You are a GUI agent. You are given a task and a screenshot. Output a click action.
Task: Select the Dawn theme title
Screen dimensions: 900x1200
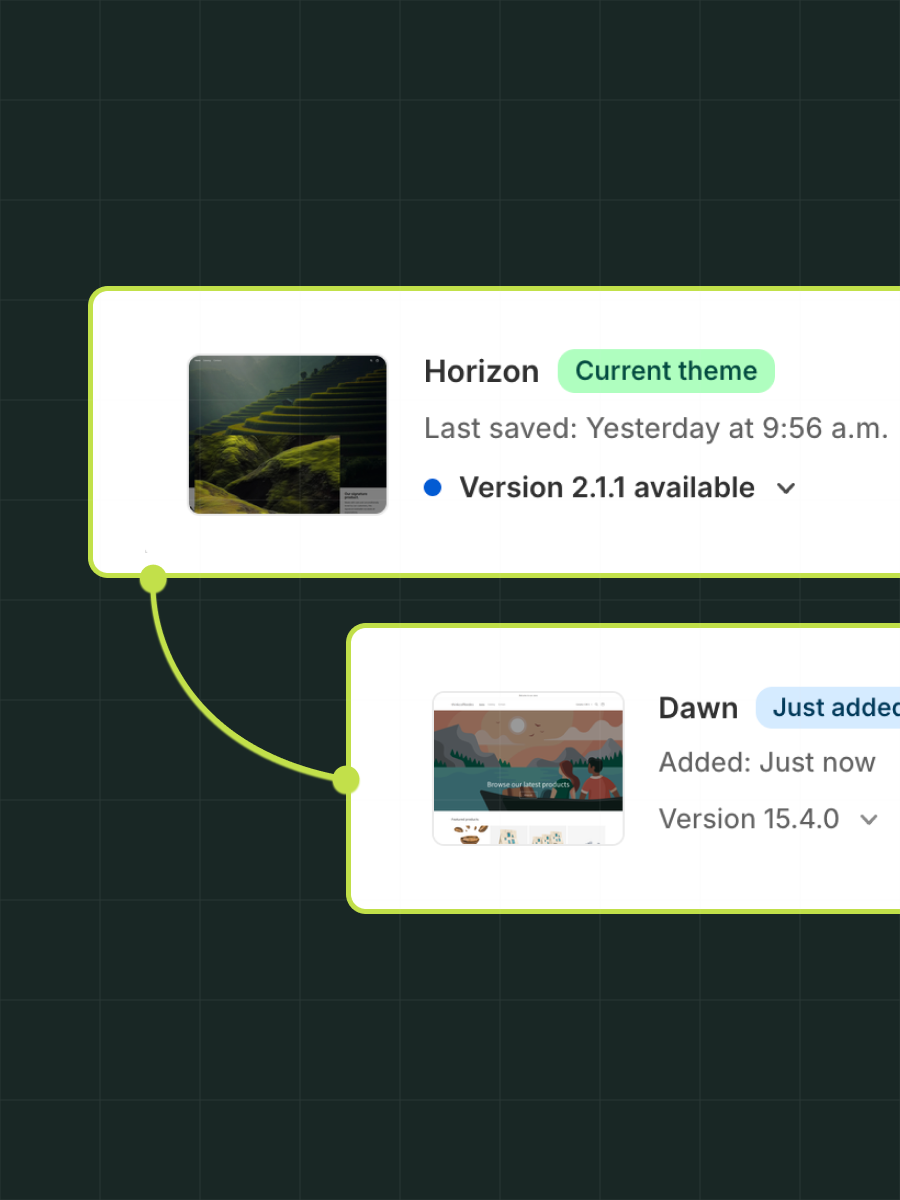coord(698,708)
